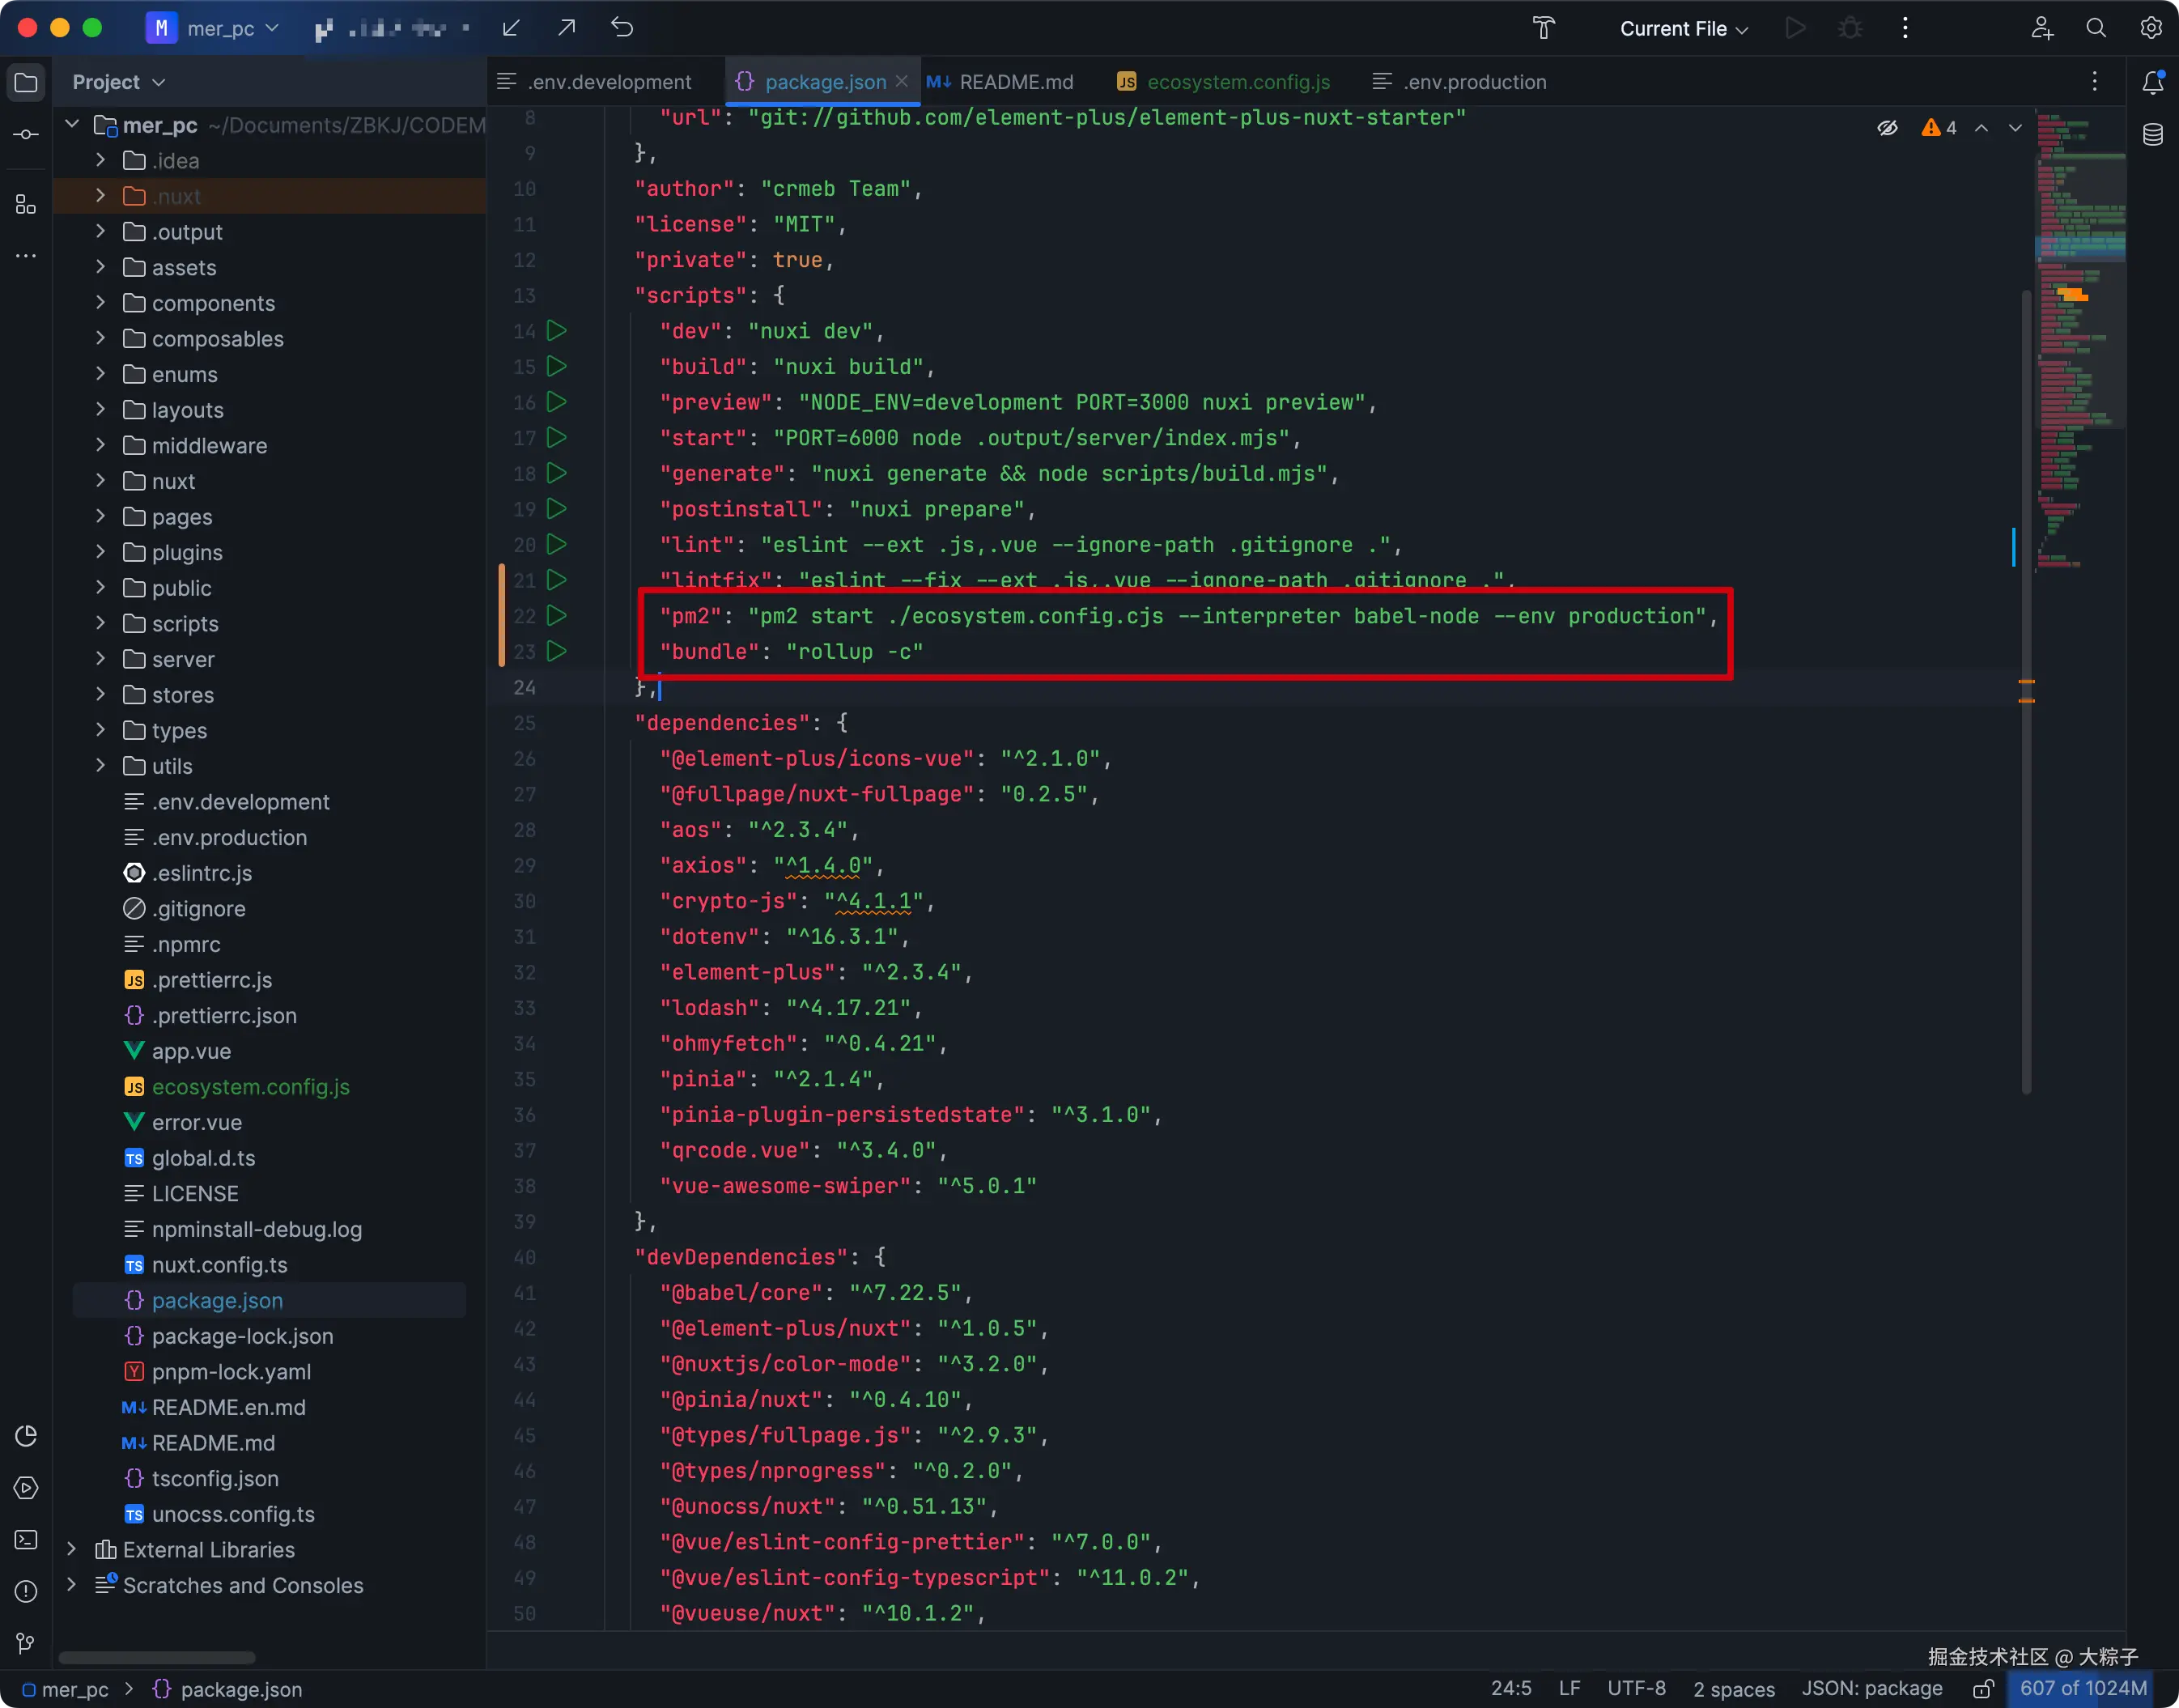Open the Git tool window icon
Viewport: 2179px width, 1708px height.
coord(26,1643)
